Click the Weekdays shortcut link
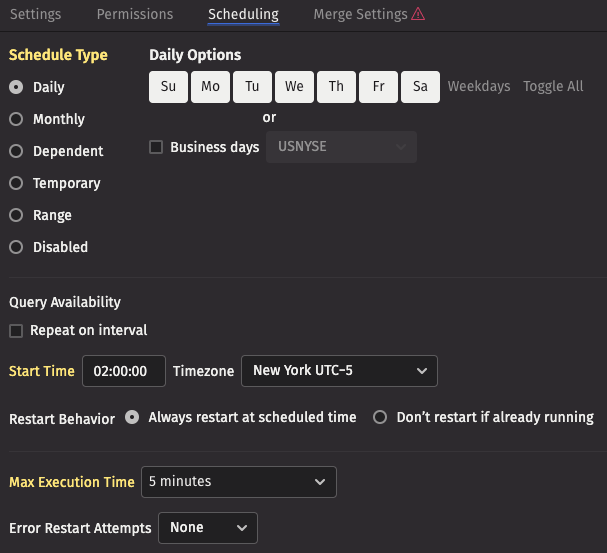The height and width of the screenshot is (553, 607). click(x=479, y=87)
